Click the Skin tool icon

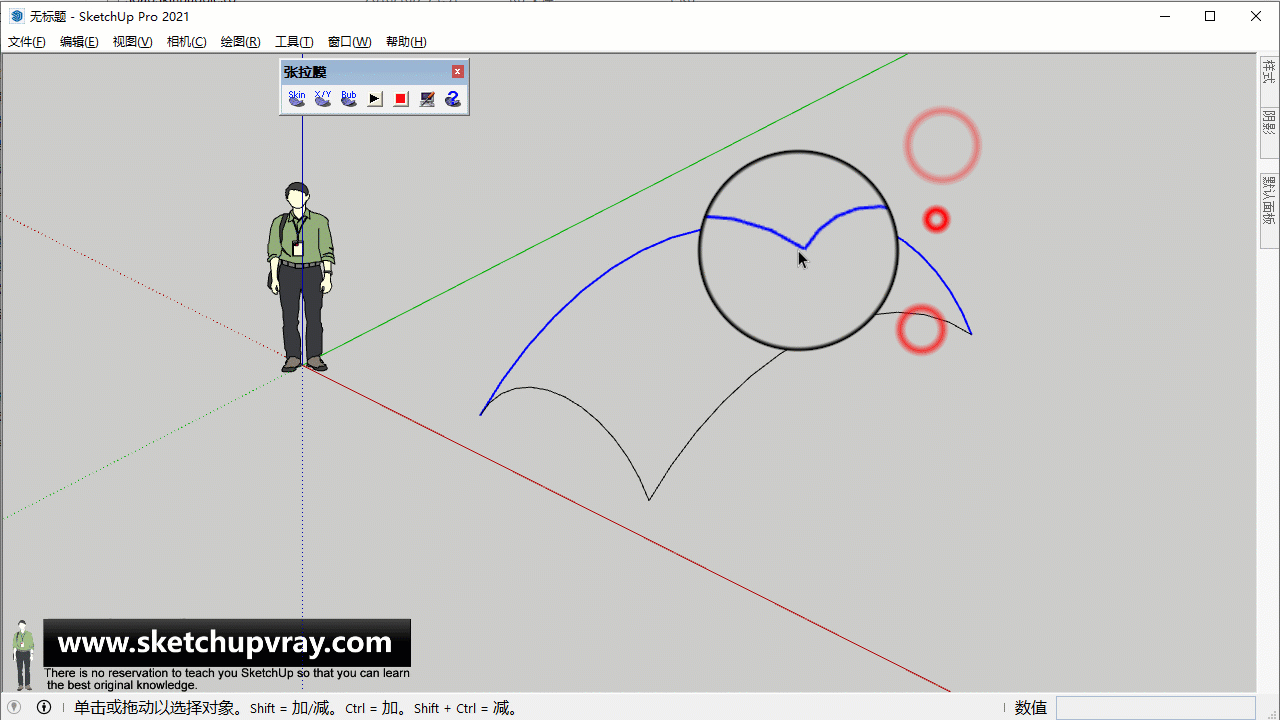point(297,98)
